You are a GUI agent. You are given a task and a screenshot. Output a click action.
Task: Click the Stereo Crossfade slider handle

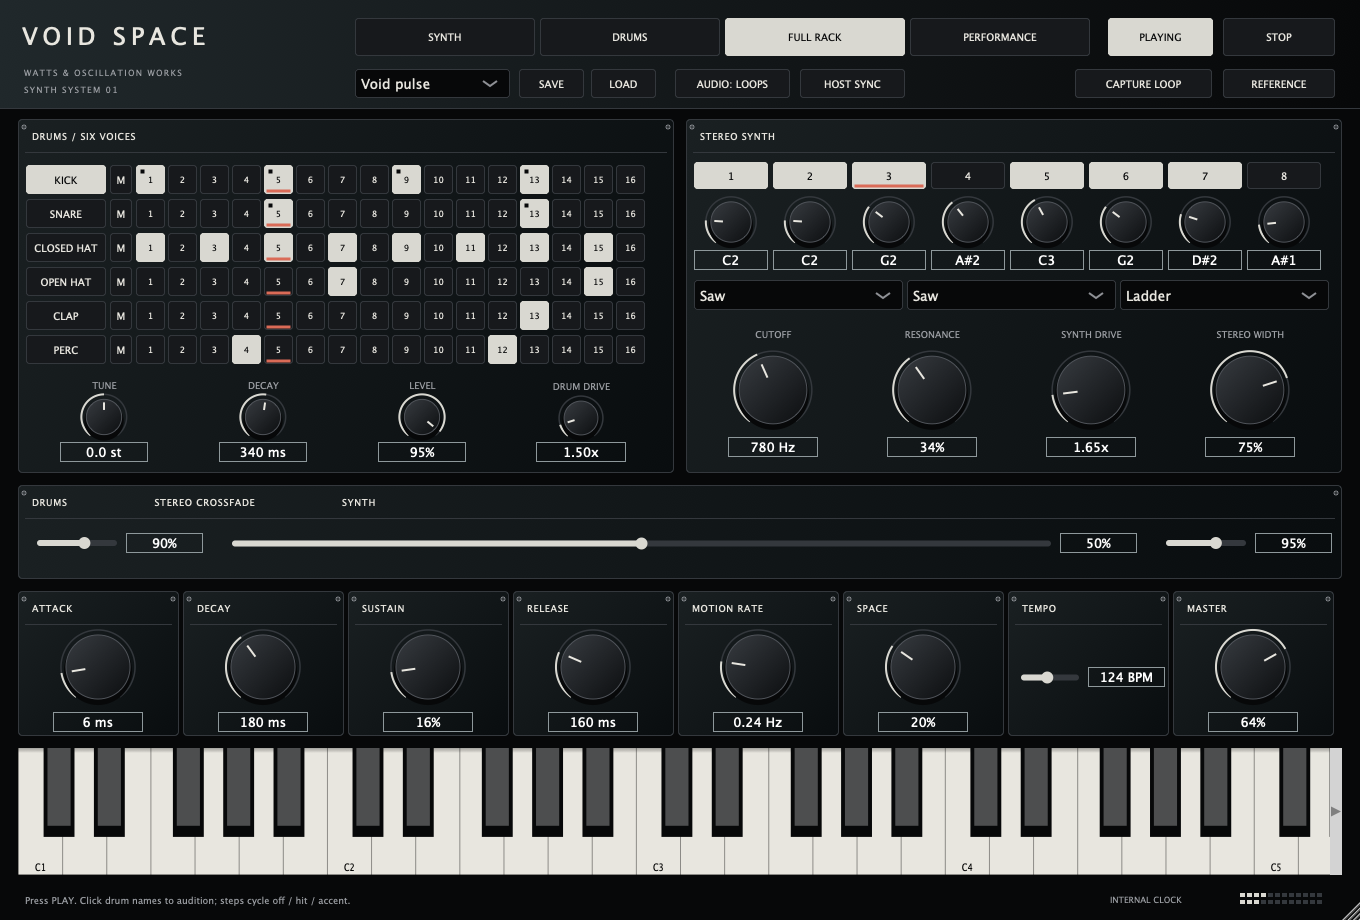coord(641,543)
